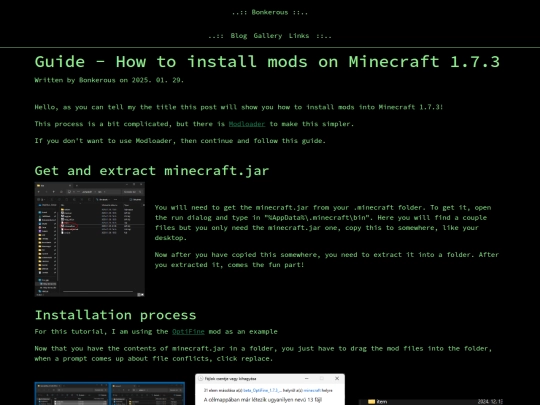Click the 'Installation process' heading
This screenshot has height=405, width=540.
[115, 315]
